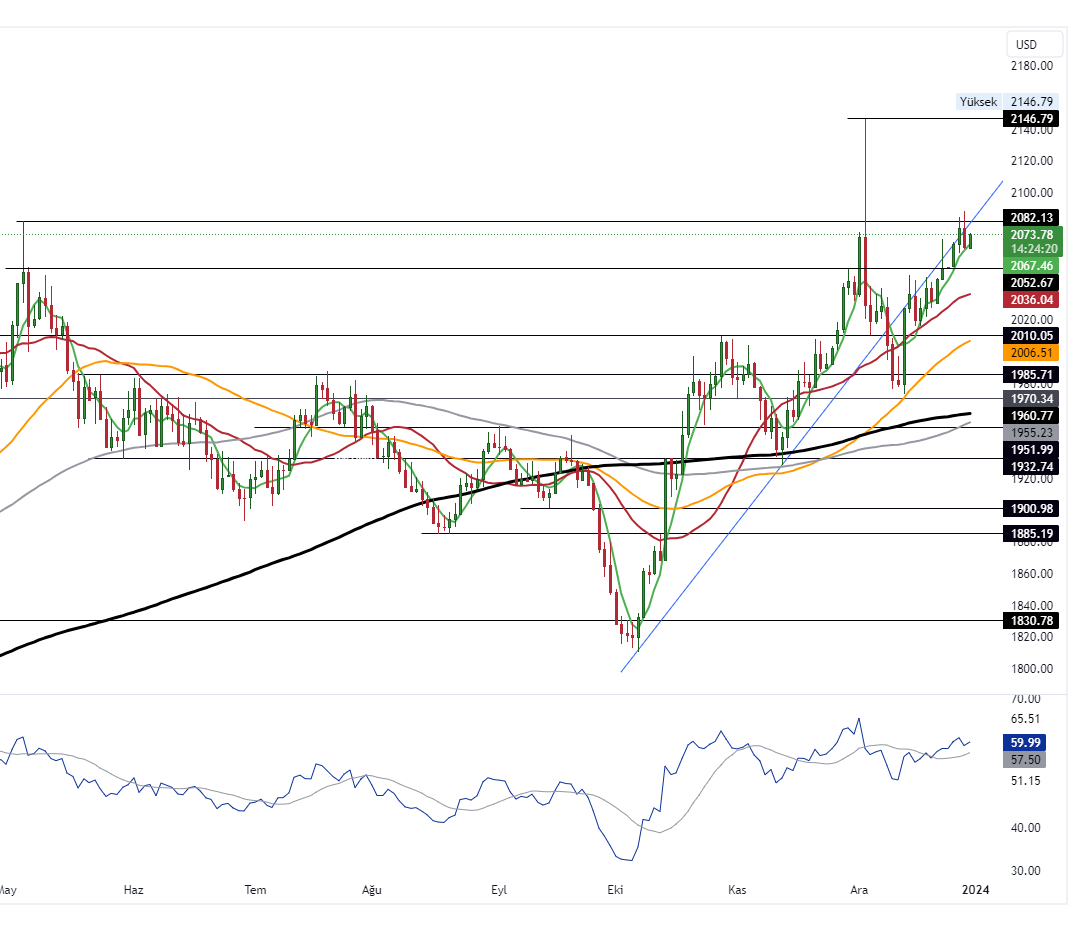Click the black 1960.77 moving average label
The image size is (1077, 939).
1030,416
